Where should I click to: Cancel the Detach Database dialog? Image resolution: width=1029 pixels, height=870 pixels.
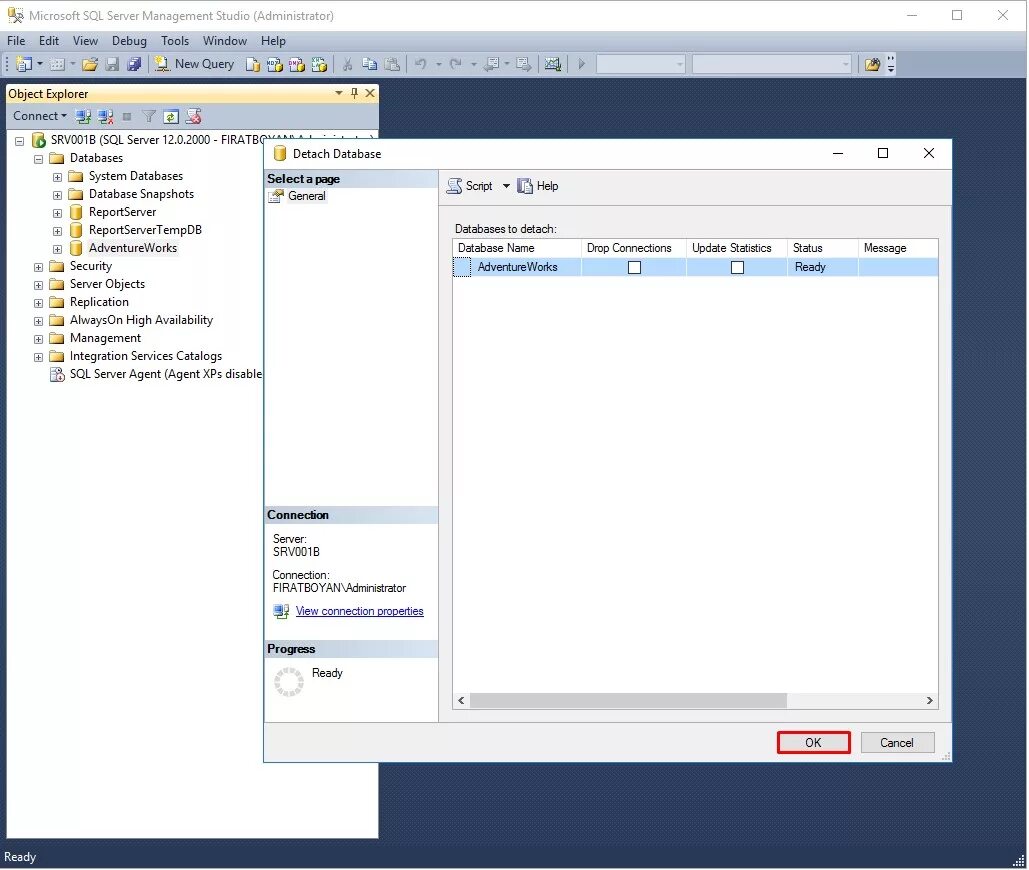click(897, 743)
